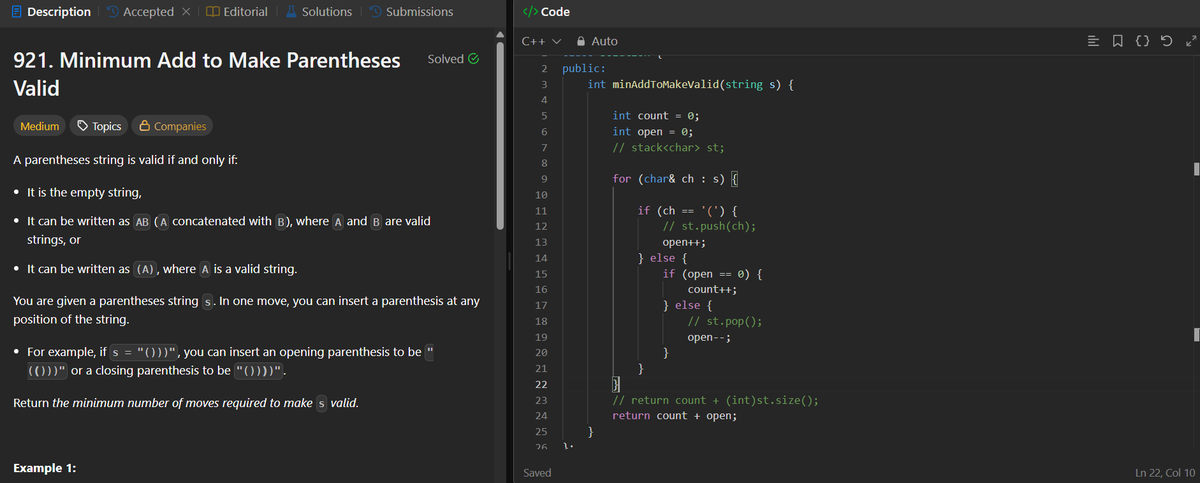Click the line 'return count + open;'
1200x483 pixels.
(x=674, y=416)
